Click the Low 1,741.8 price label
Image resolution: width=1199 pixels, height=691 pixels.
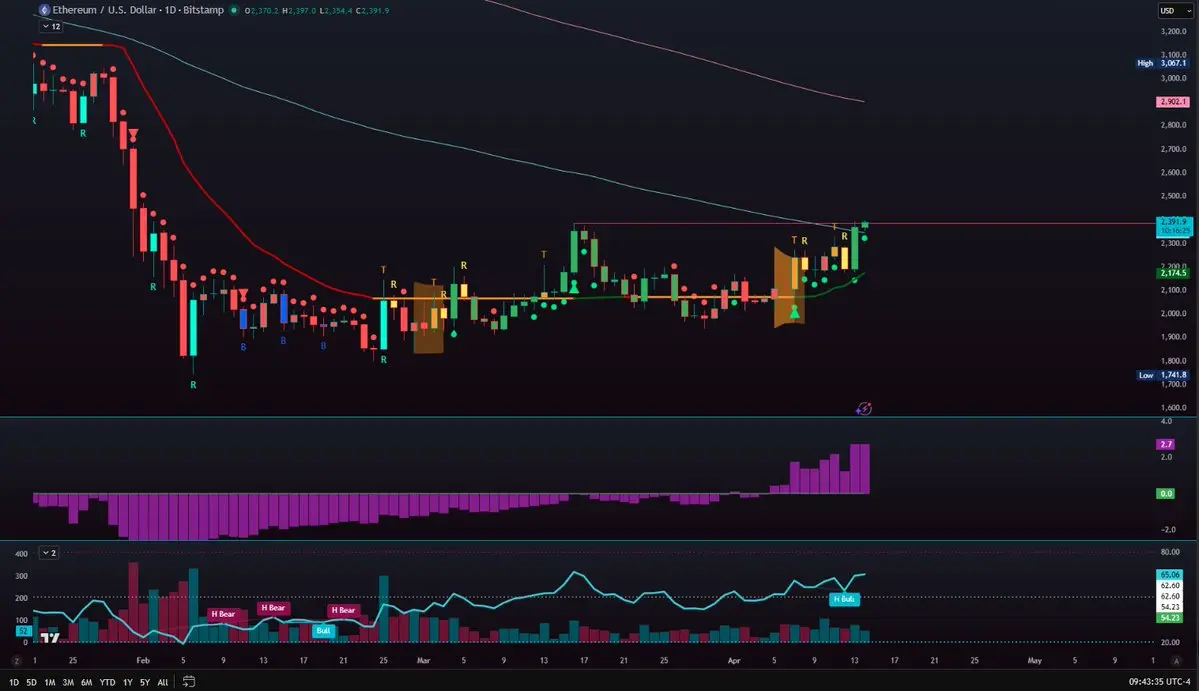coord(1162,375)
